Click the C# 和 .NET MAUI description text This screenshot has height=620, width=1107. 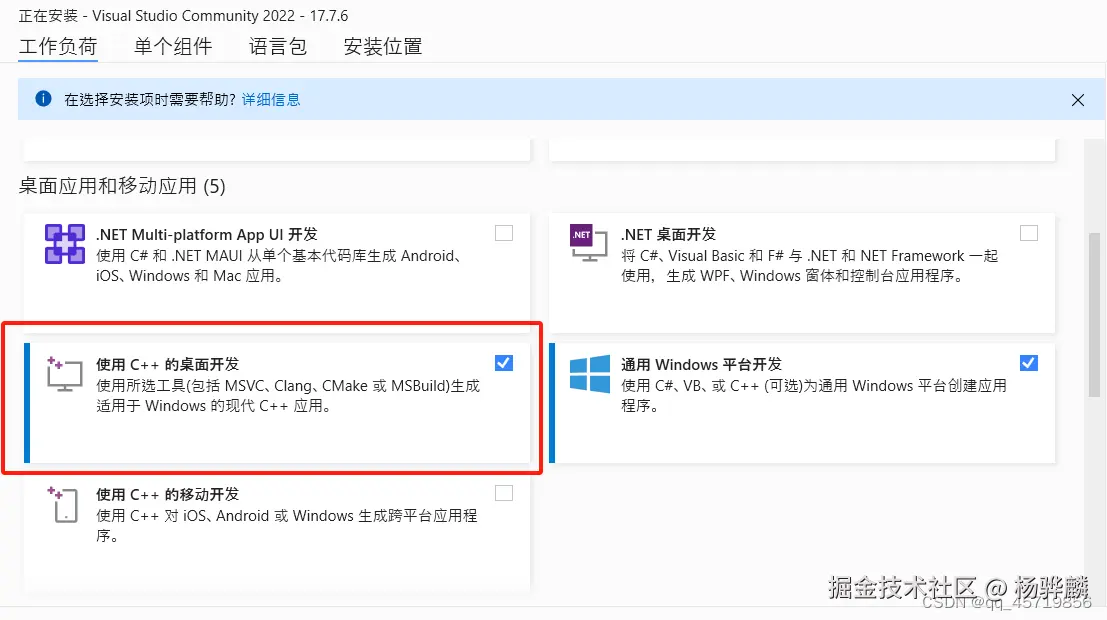point(280,266)
